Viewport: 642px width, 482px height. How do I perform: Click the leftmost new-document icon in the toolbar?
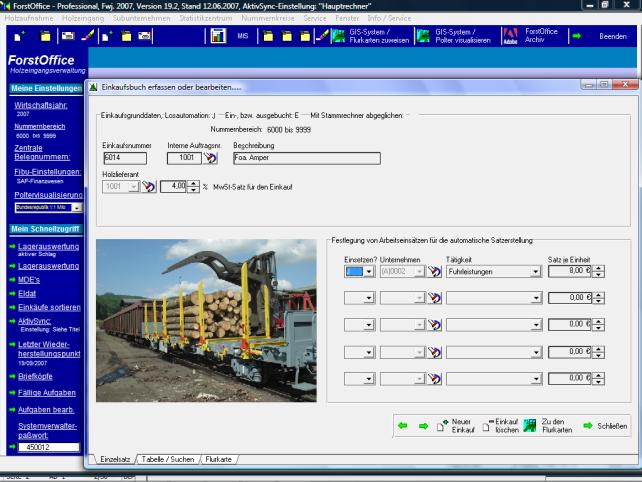pos(19,36)
